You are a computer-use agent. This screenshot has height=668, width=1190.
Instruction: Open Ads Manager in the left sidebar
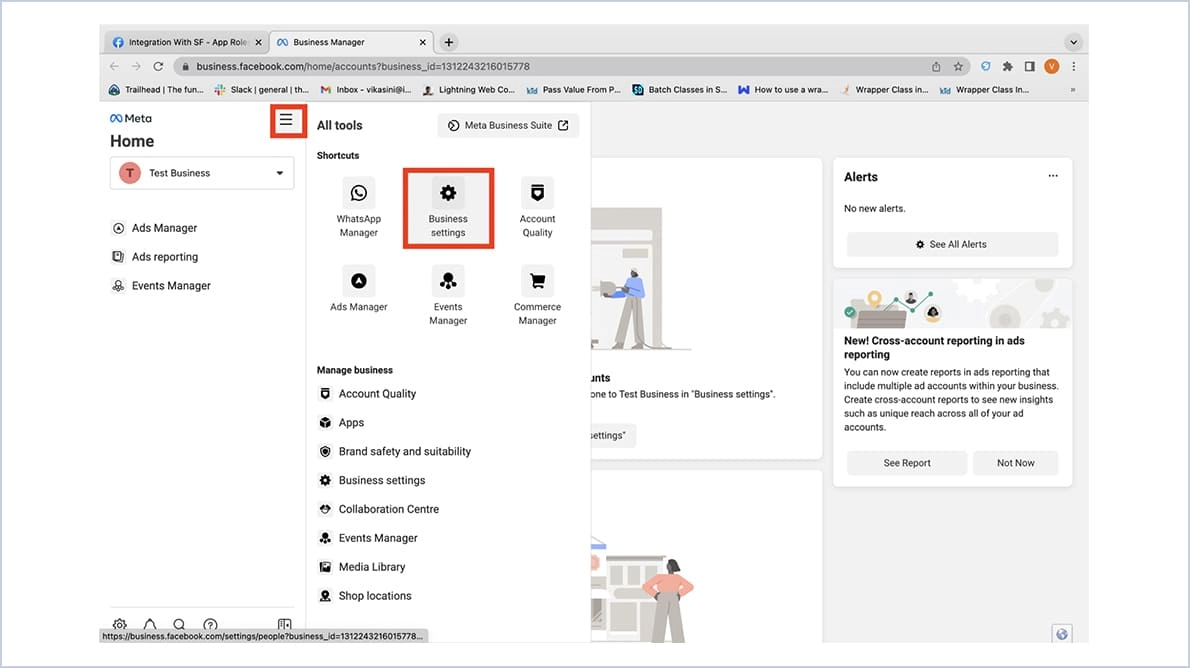[155, 228]
